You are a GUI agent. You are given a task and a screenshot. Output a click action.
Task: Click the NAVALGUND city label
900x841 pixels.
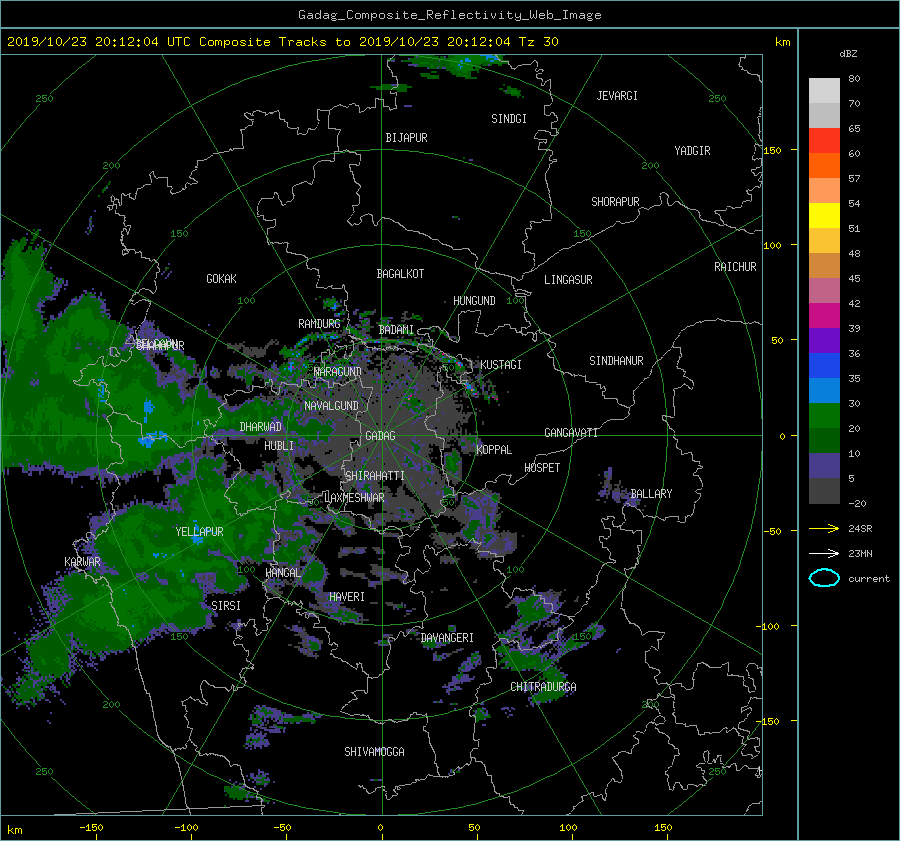(331, 406)
